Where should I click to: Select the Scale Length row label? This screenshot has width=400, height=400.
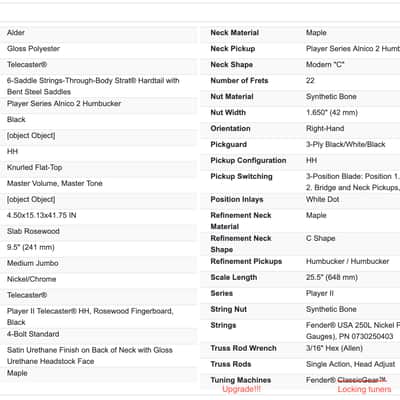234,277
